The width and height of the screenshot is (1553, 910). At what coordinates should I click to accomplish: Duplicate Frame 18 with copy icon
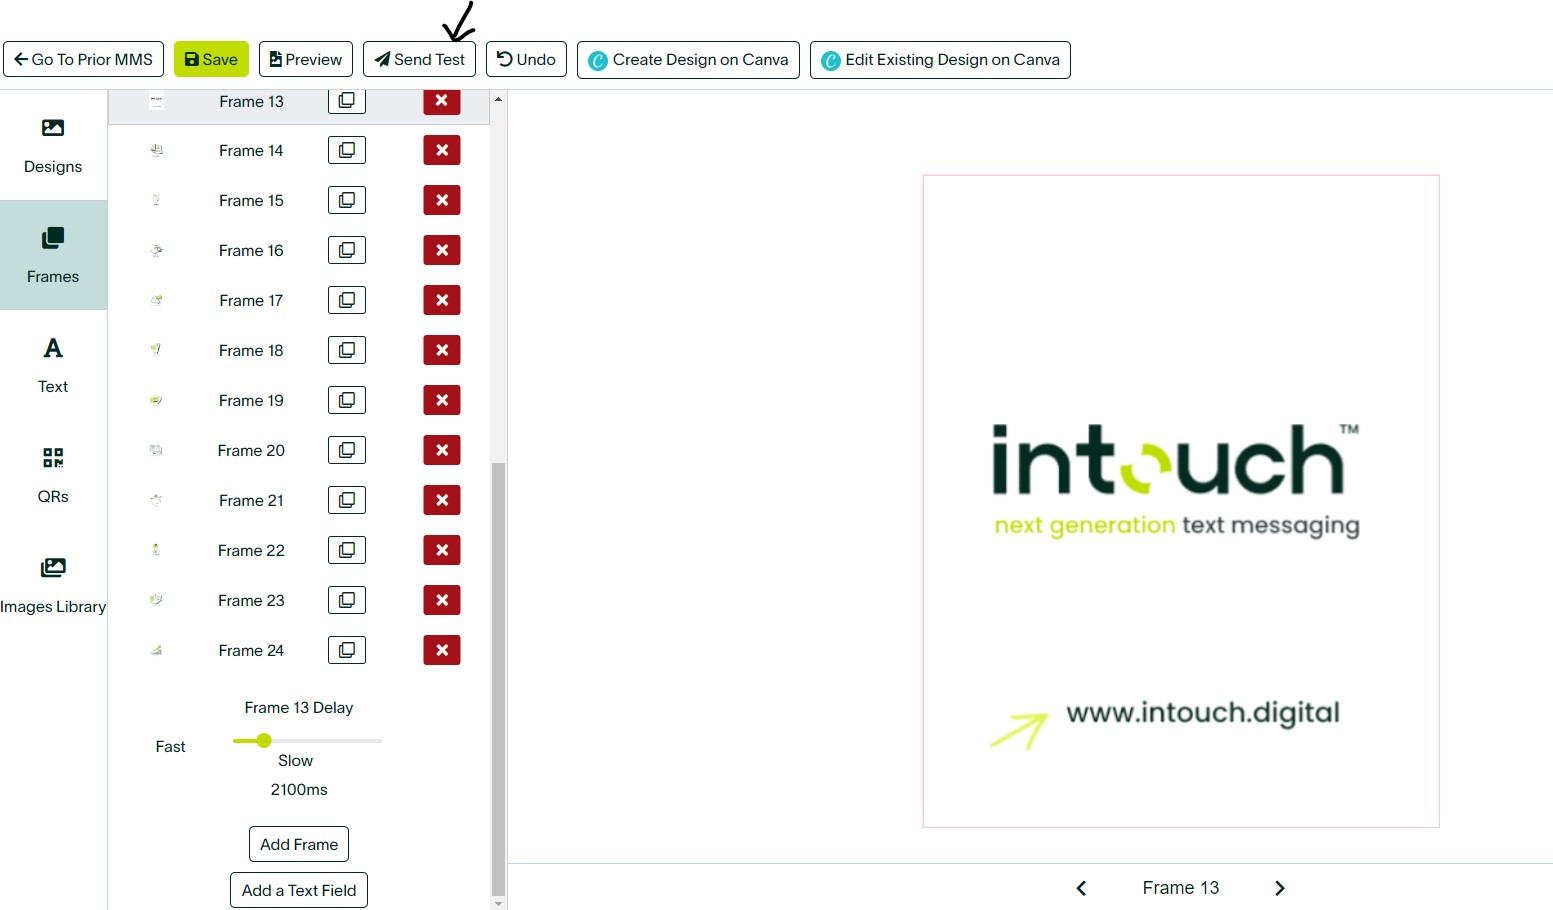tap(347, 350)
